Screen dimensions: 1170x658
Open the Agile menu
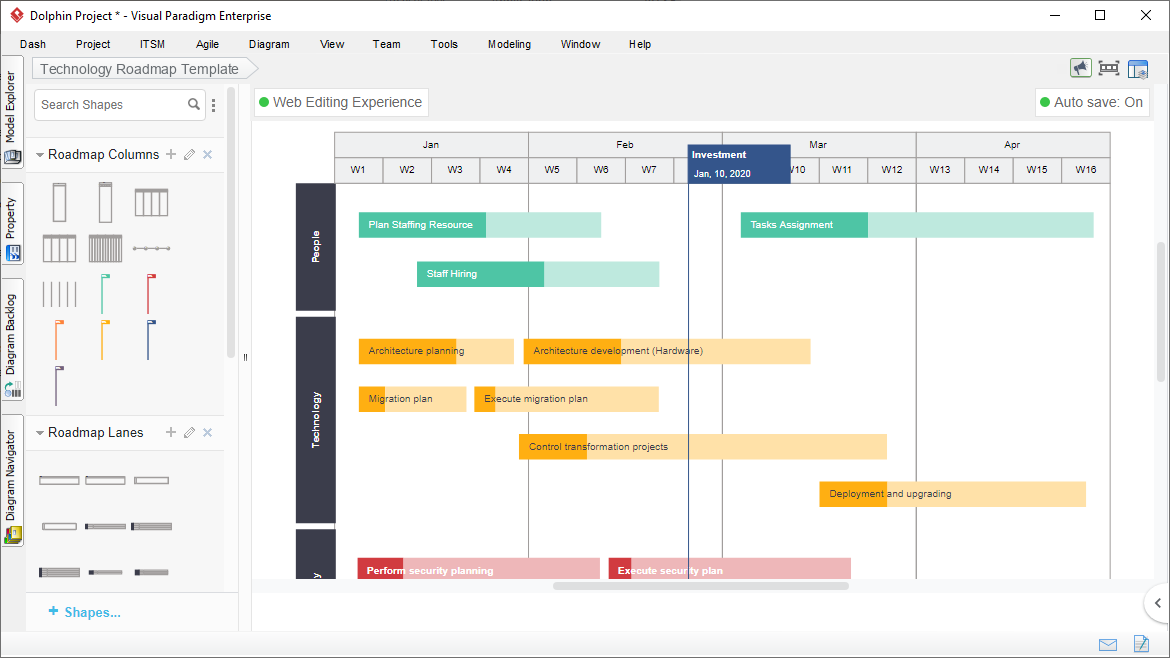tap(207, 44)
